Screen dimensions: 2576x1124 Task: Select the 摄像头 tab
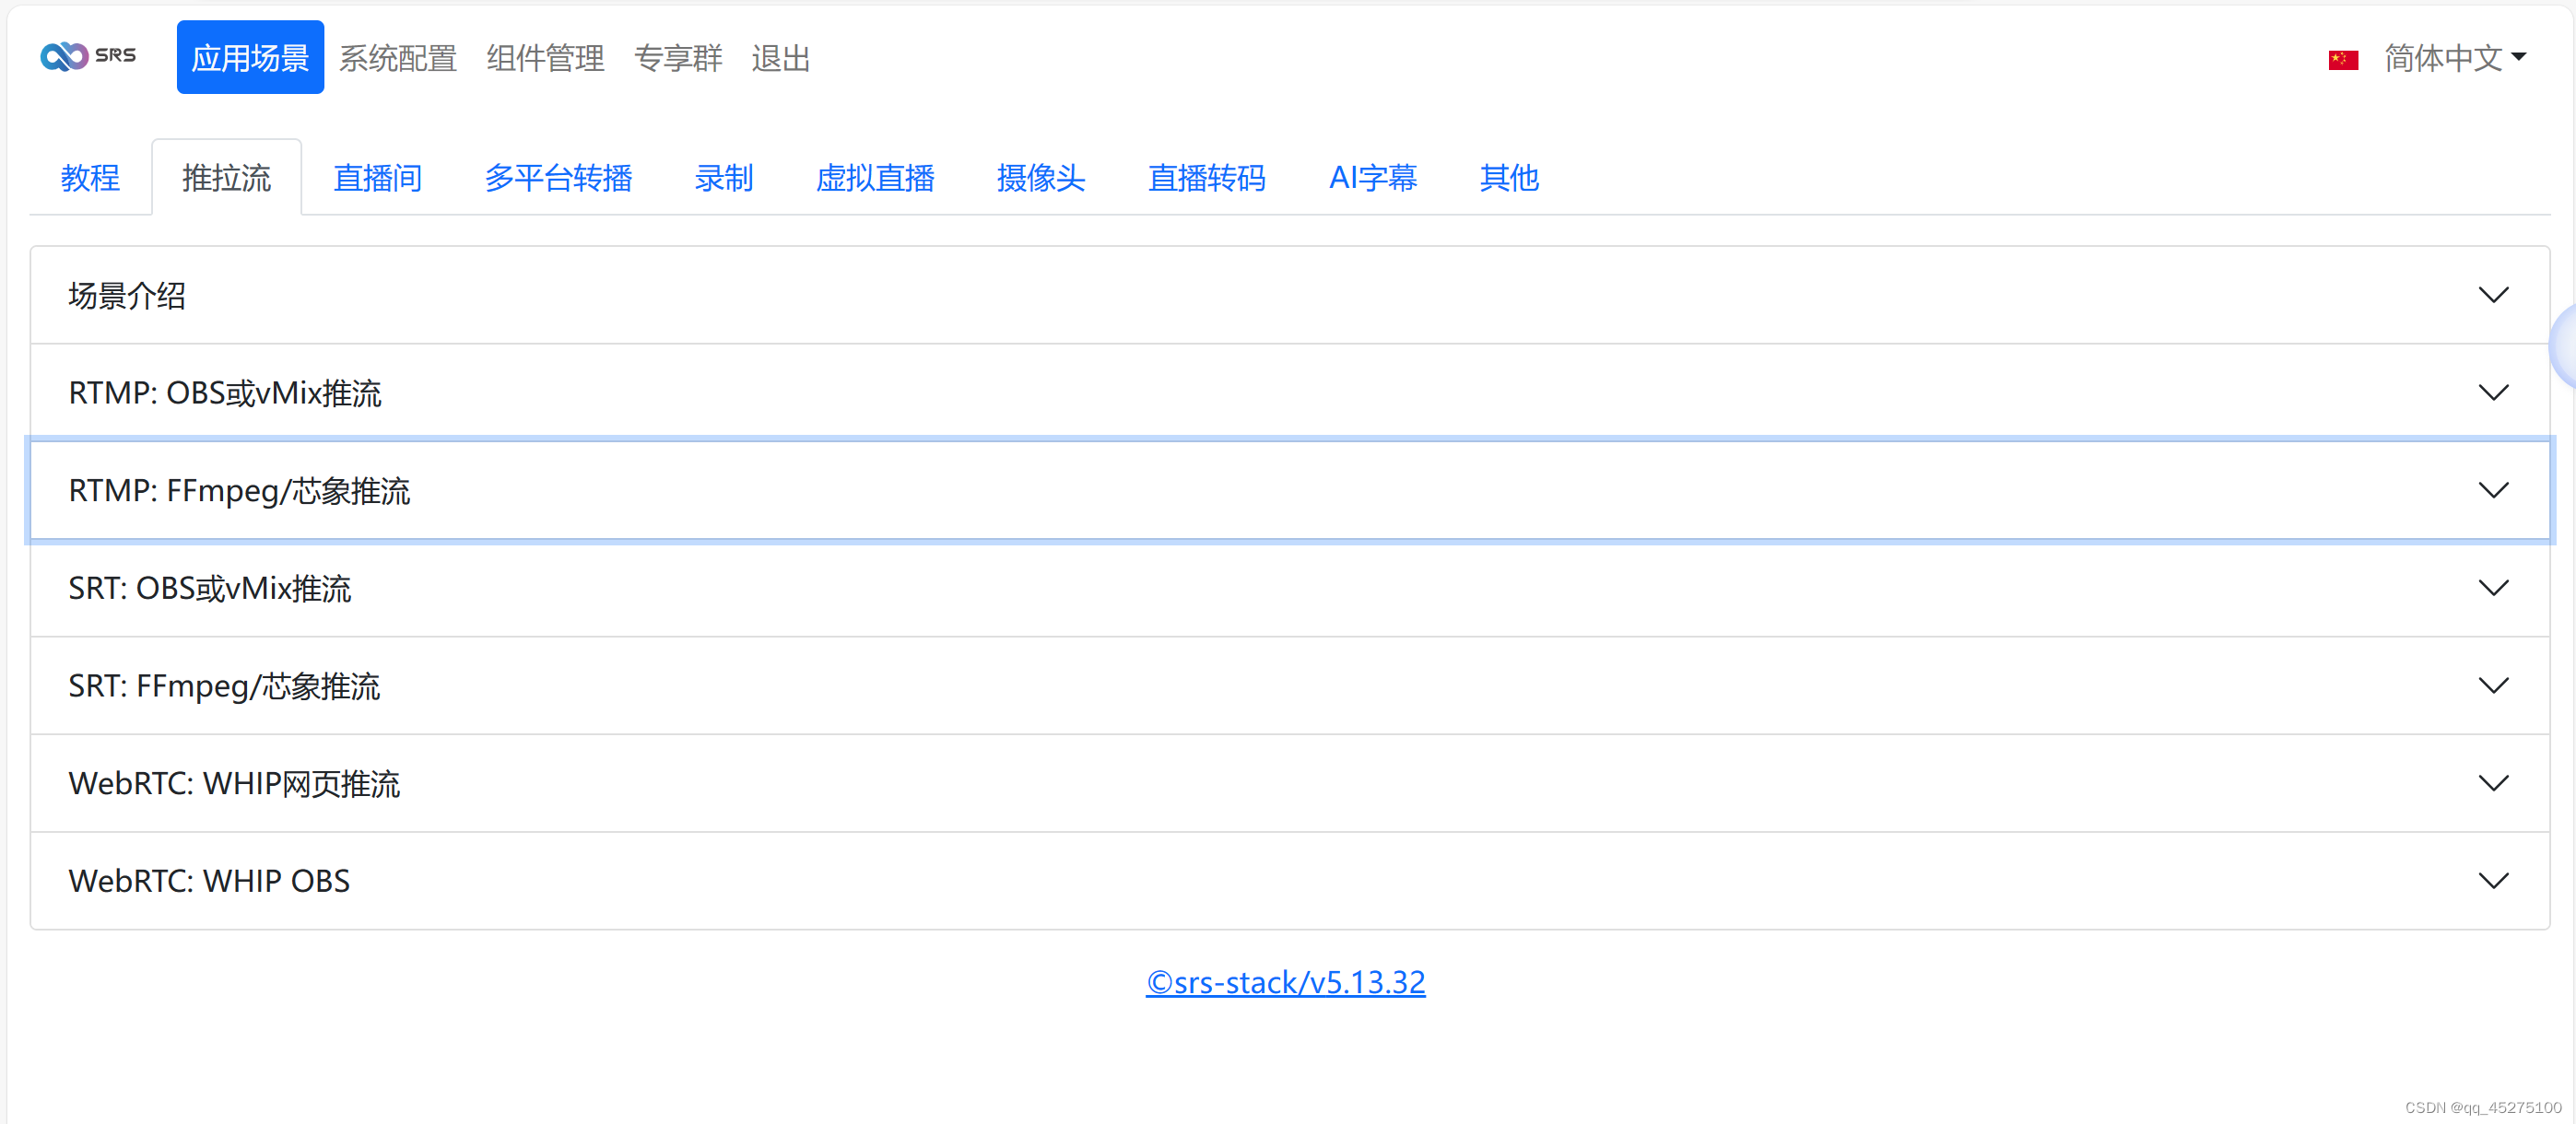[x=1041, y=178]
